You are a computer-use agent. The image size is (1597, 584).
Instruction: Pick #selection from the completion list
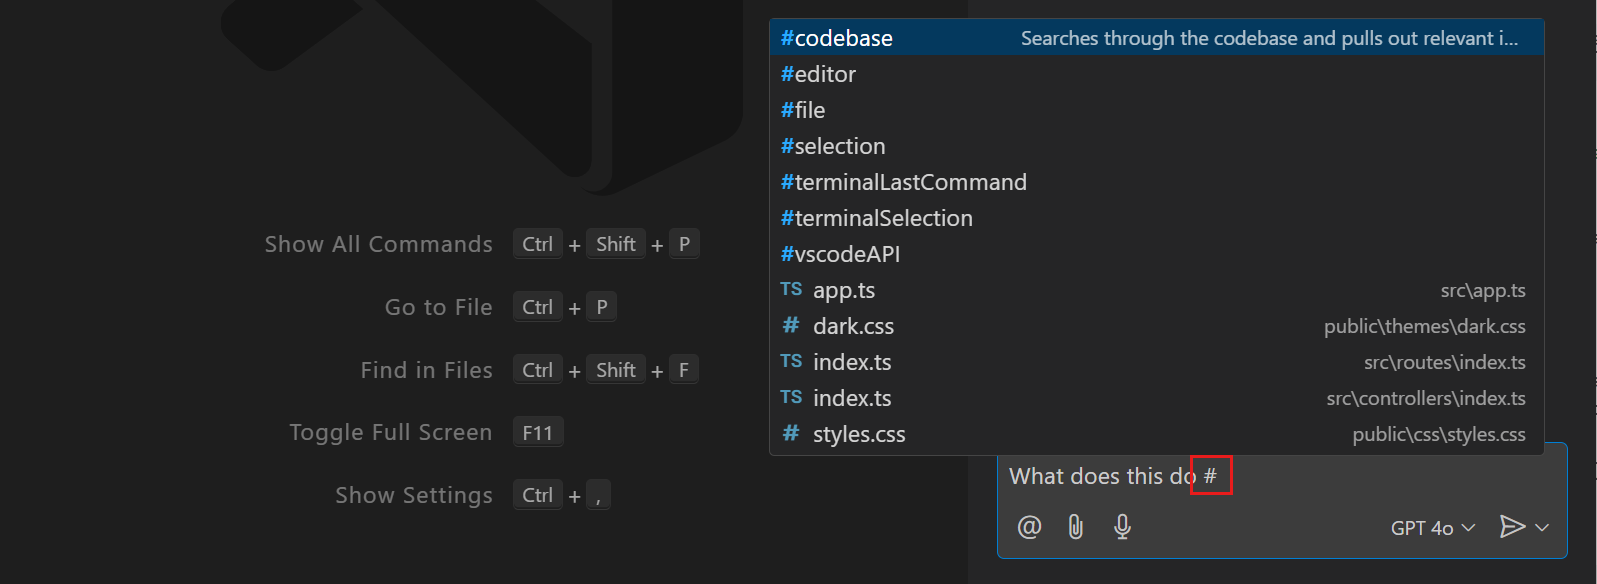834,146
